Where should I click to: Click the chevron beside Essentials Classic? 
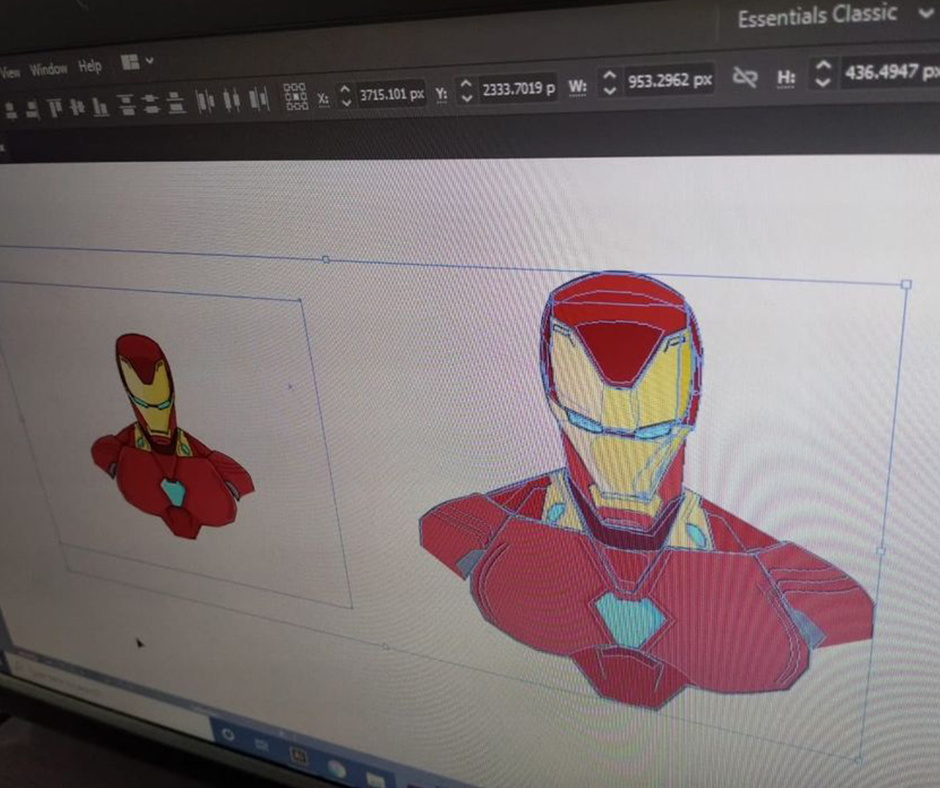tap(925, 13)
